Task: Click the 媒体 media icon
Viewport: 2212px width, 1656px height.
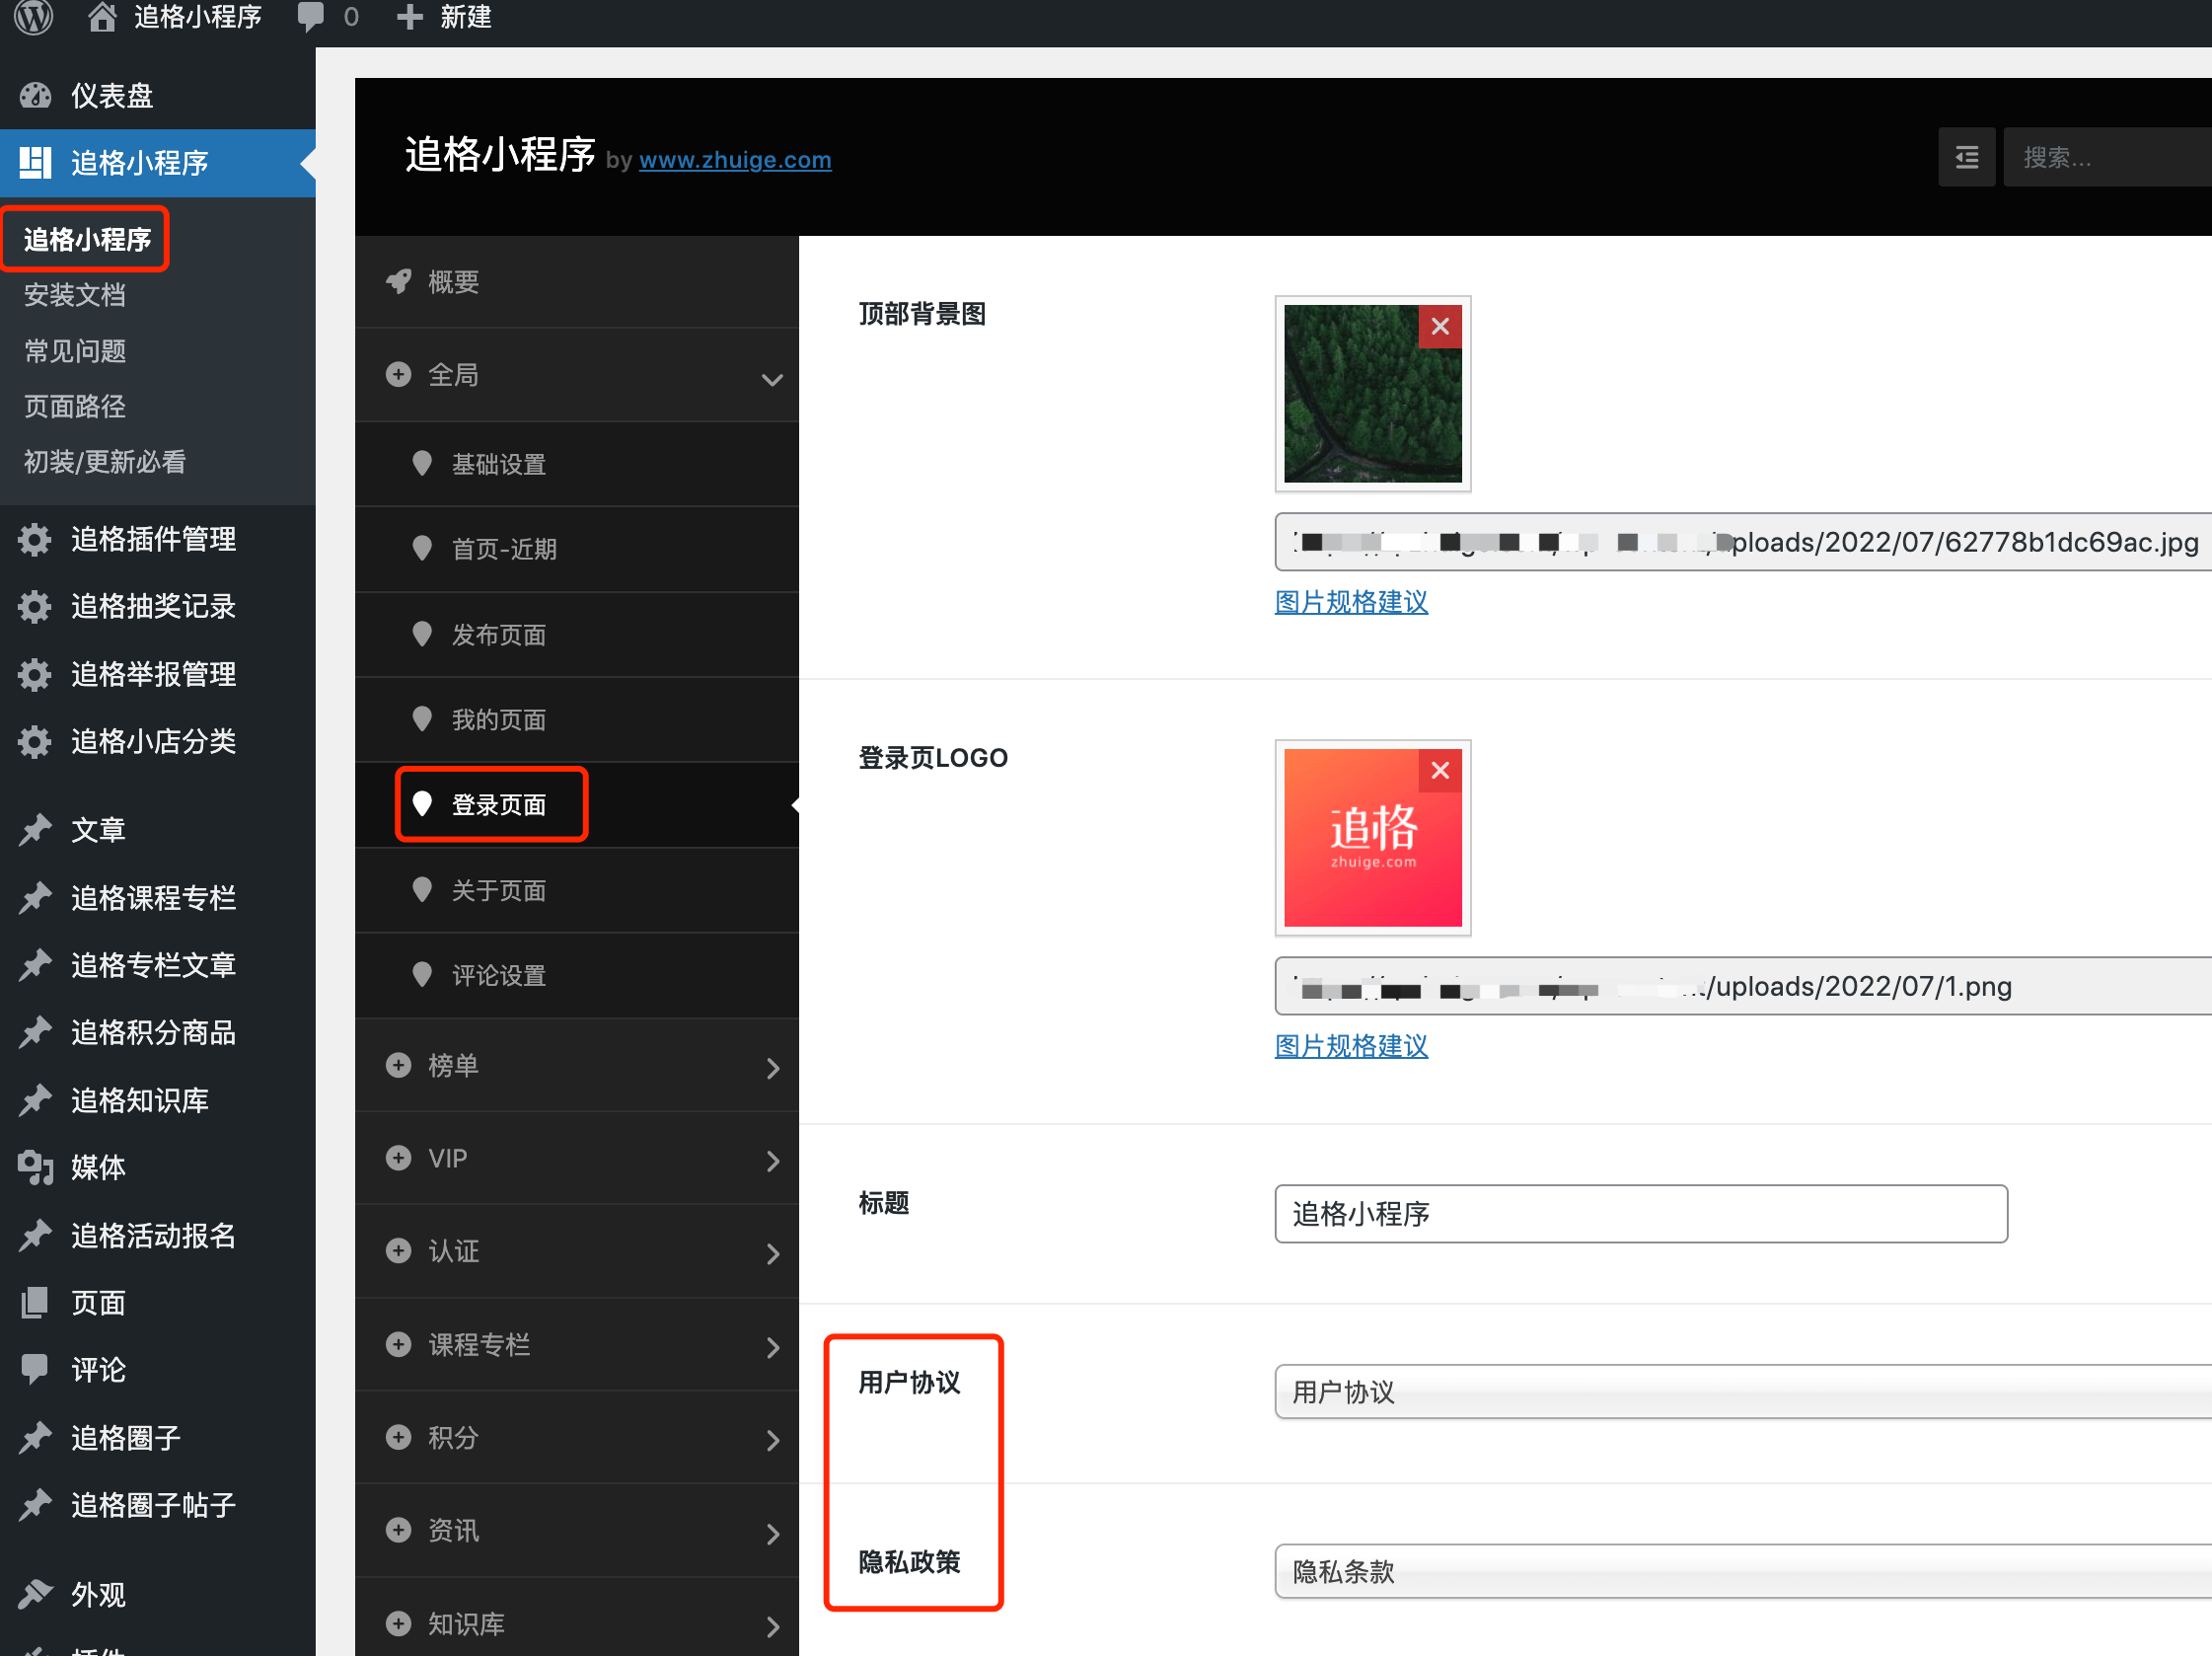Action: (35, 1168)
